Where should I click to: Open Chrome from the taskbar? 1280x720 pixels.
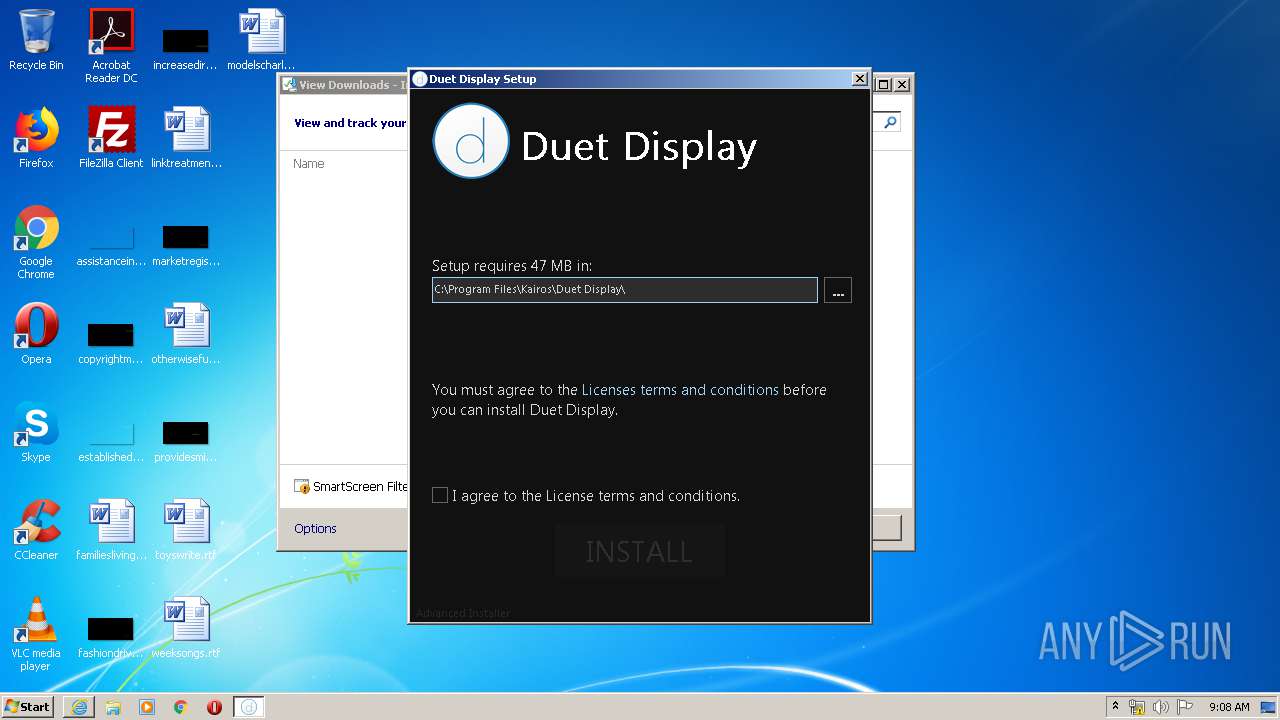(x=181, y=707)
